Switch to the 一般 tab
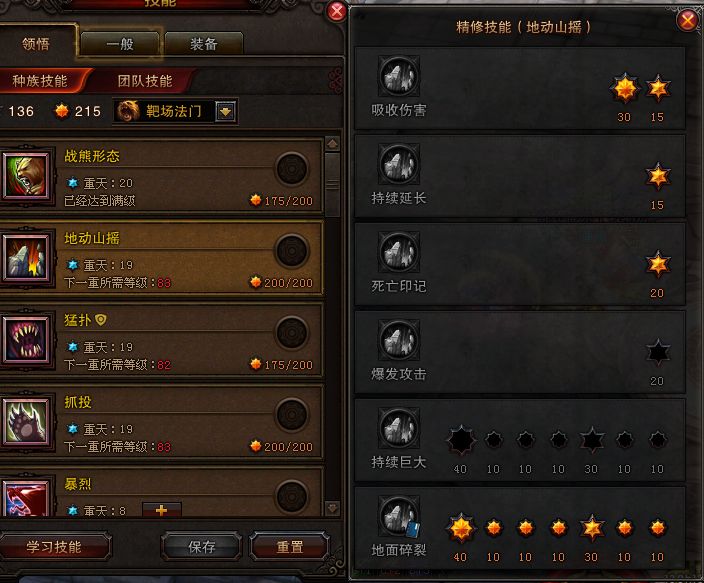Viewport: 704px width, 583px height. pos(120,44)
